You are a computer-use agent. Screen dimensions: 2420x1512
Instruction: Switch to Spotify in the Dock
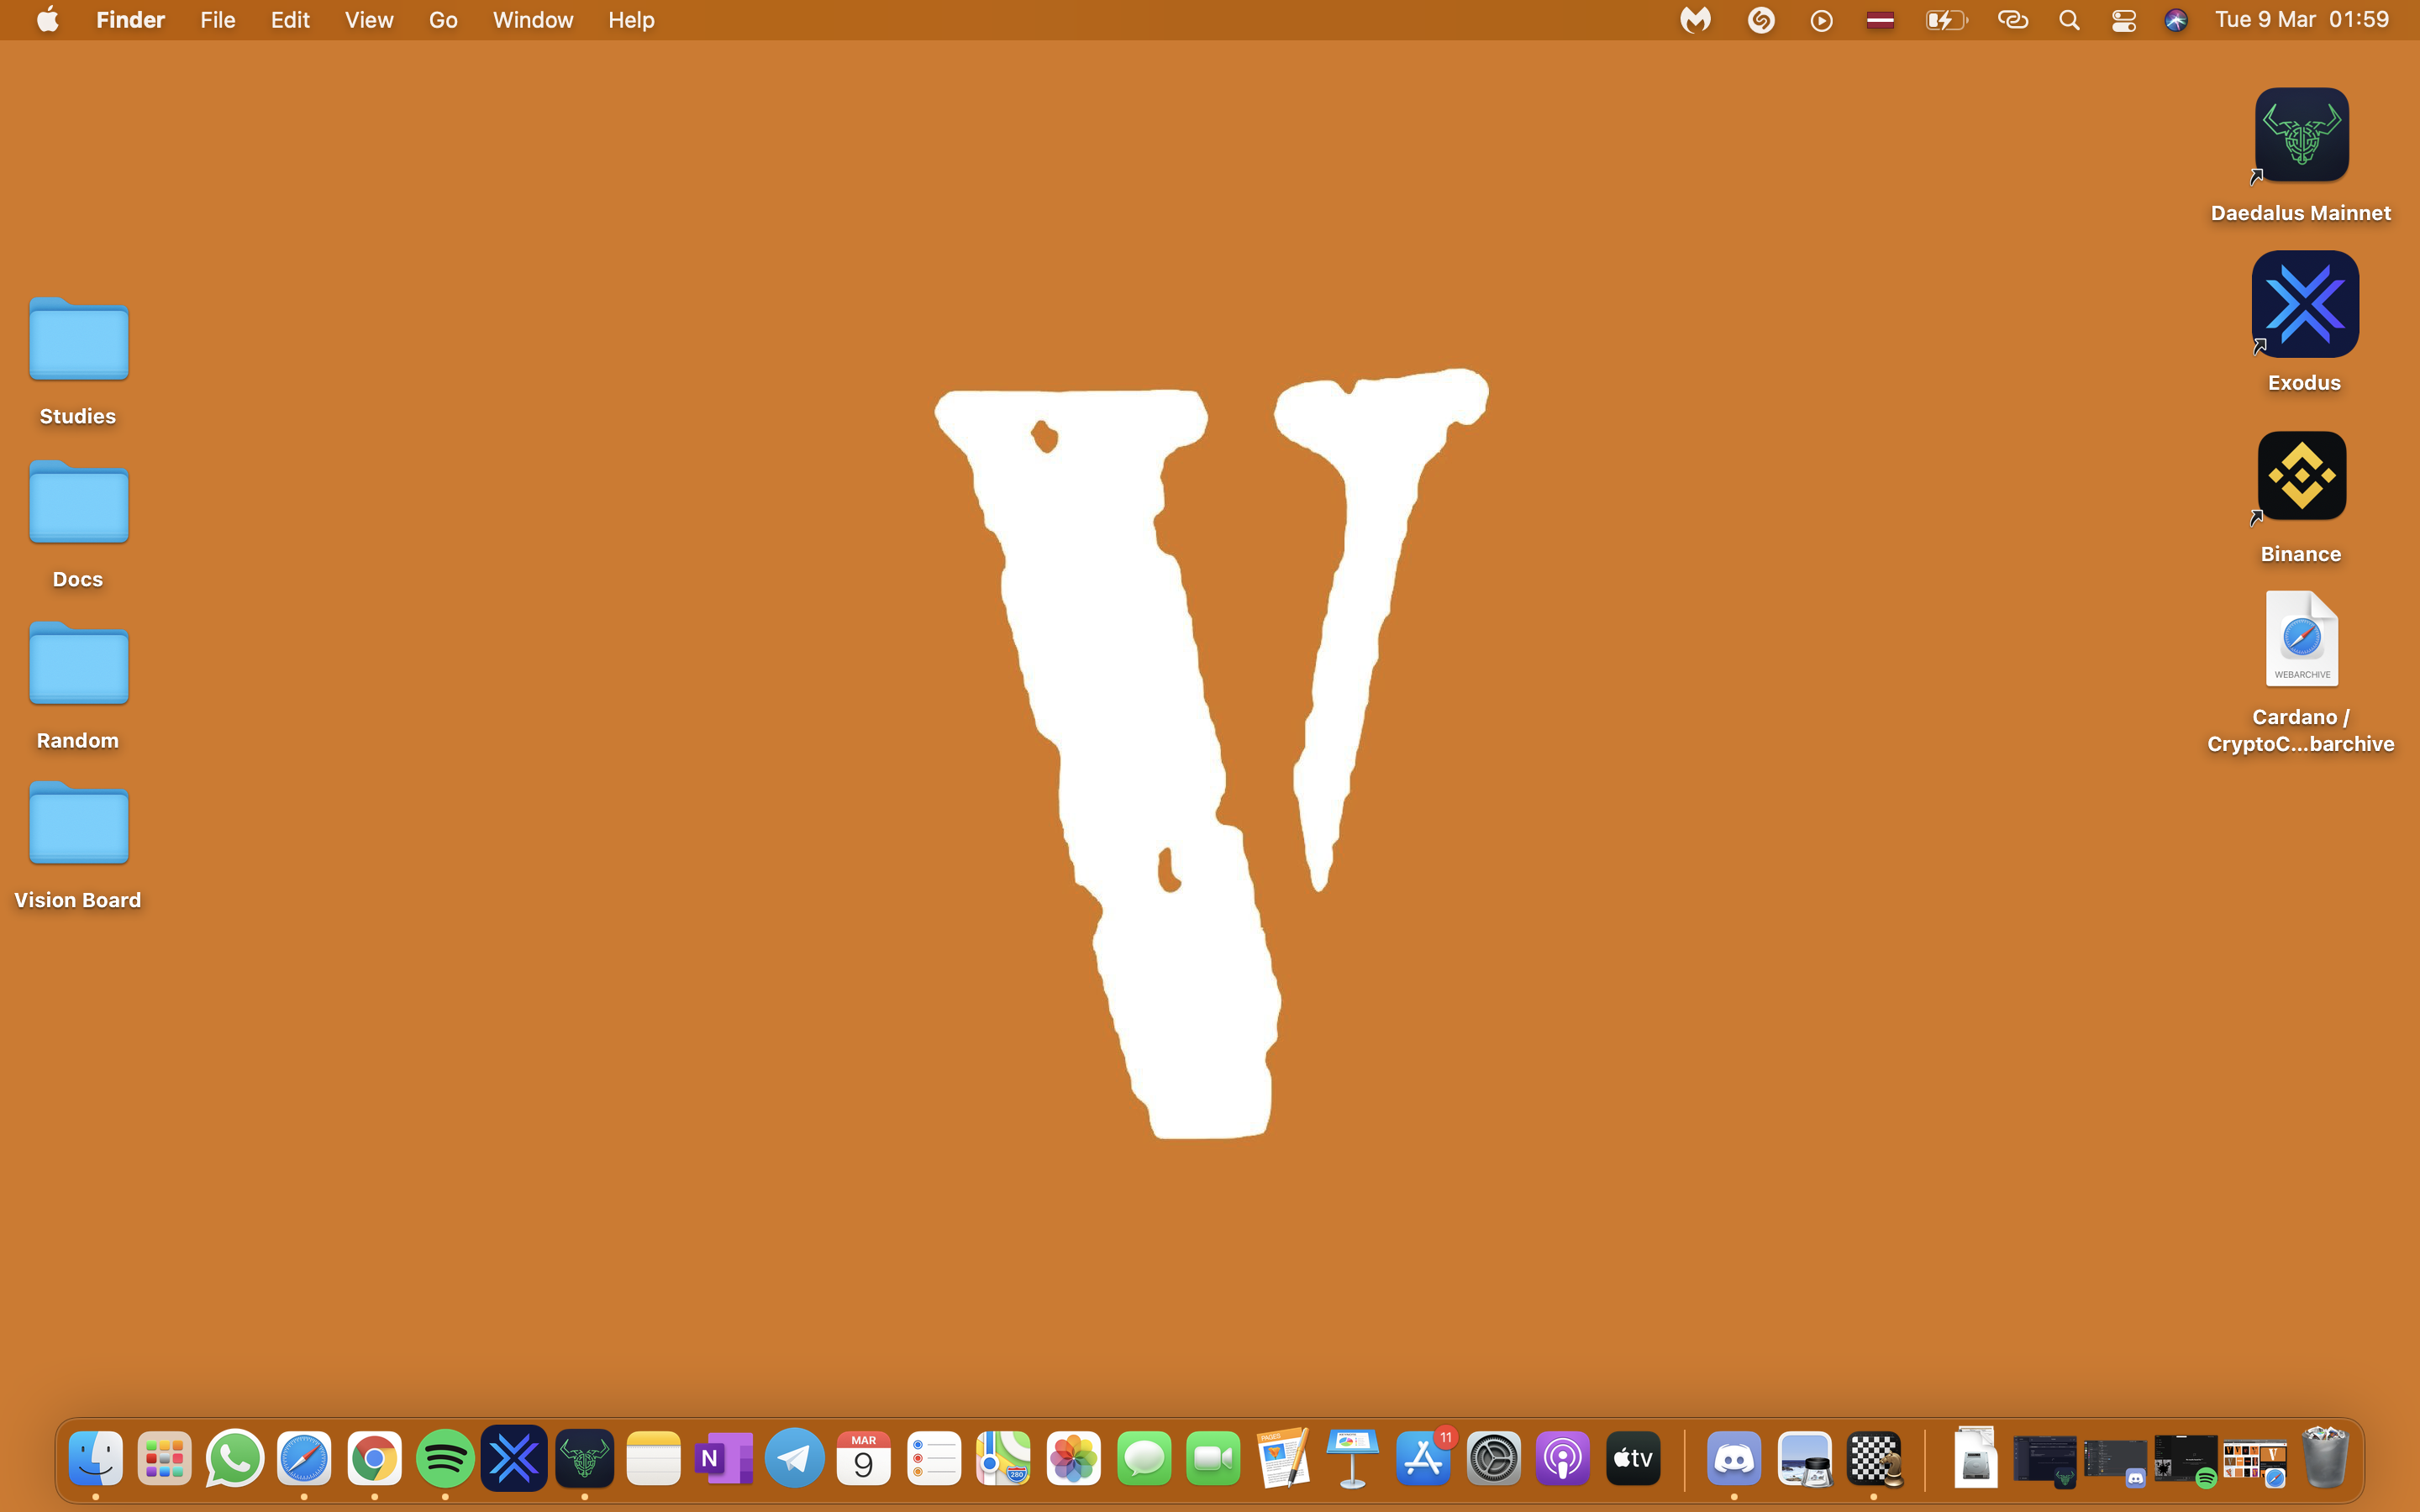[x=445, y=1459]
